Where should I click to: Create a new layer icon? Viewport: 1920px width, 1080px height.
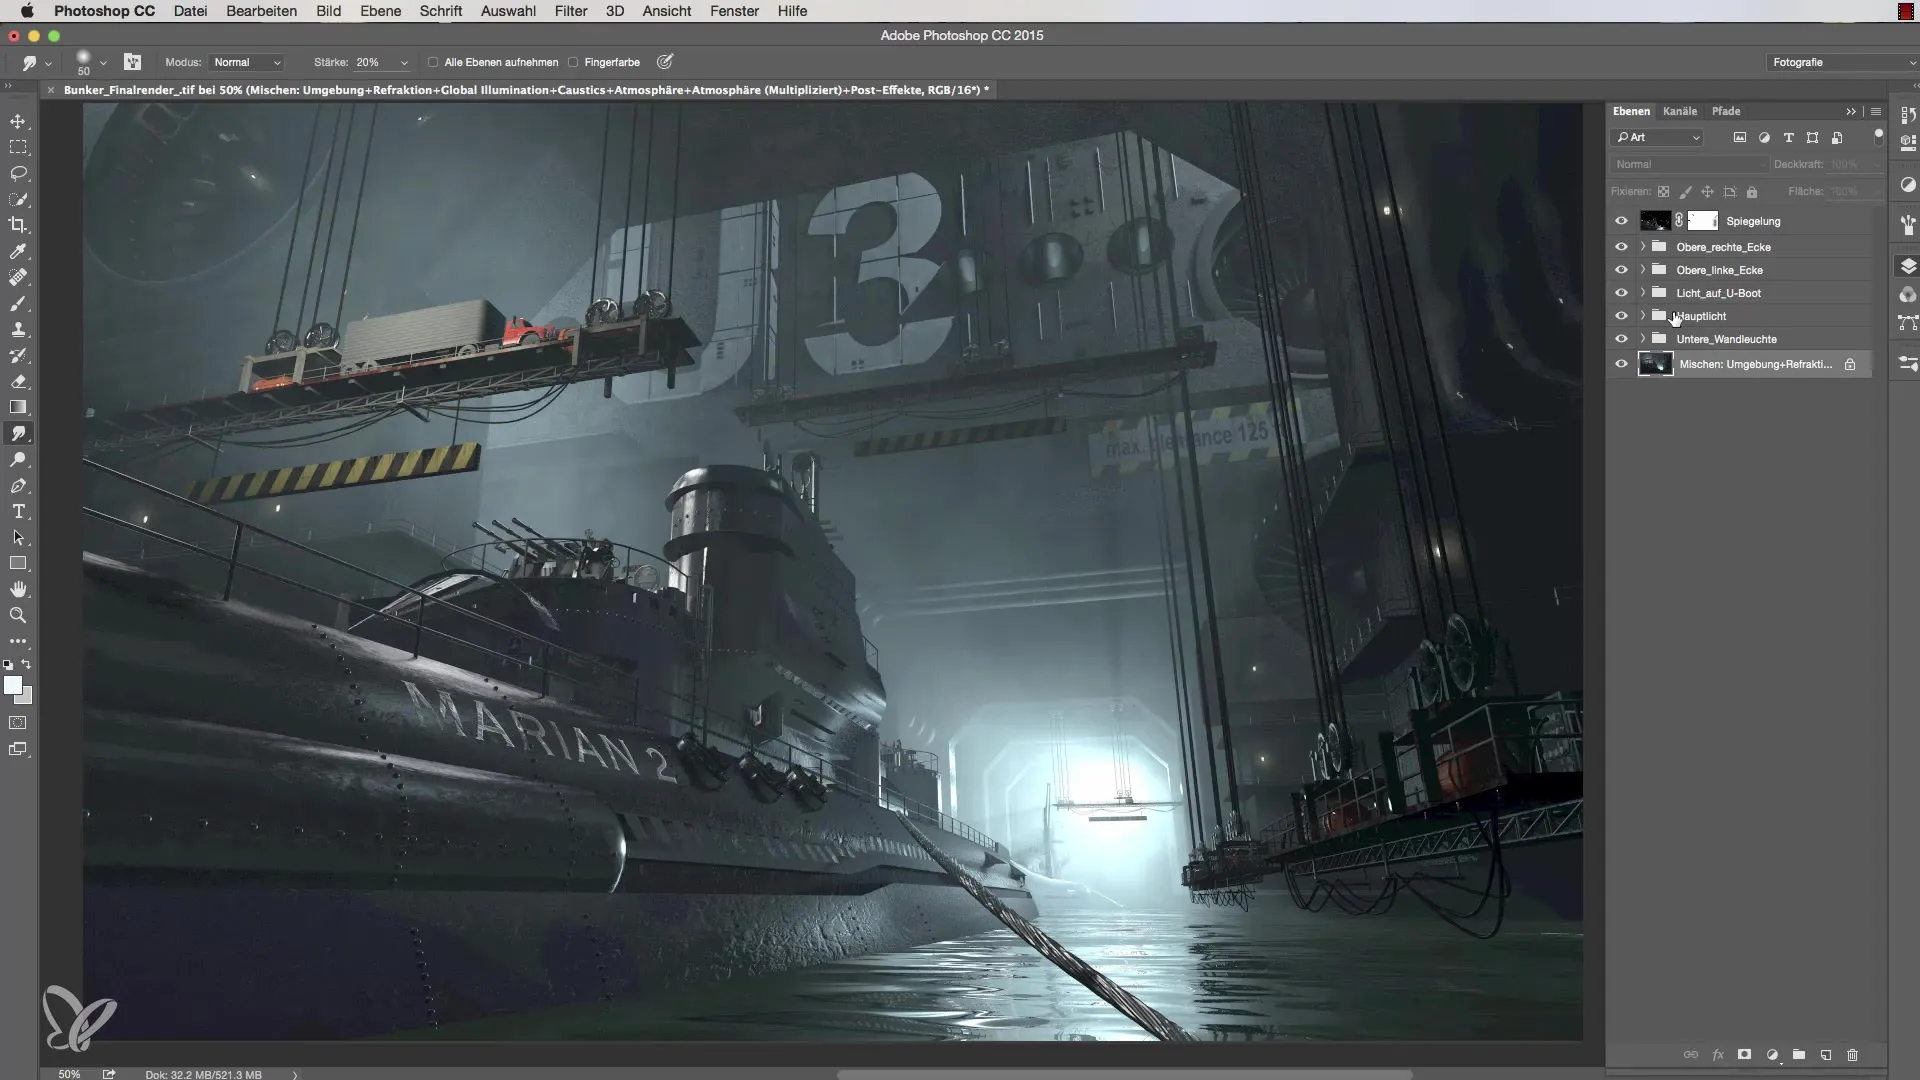pos(1825,1055)
